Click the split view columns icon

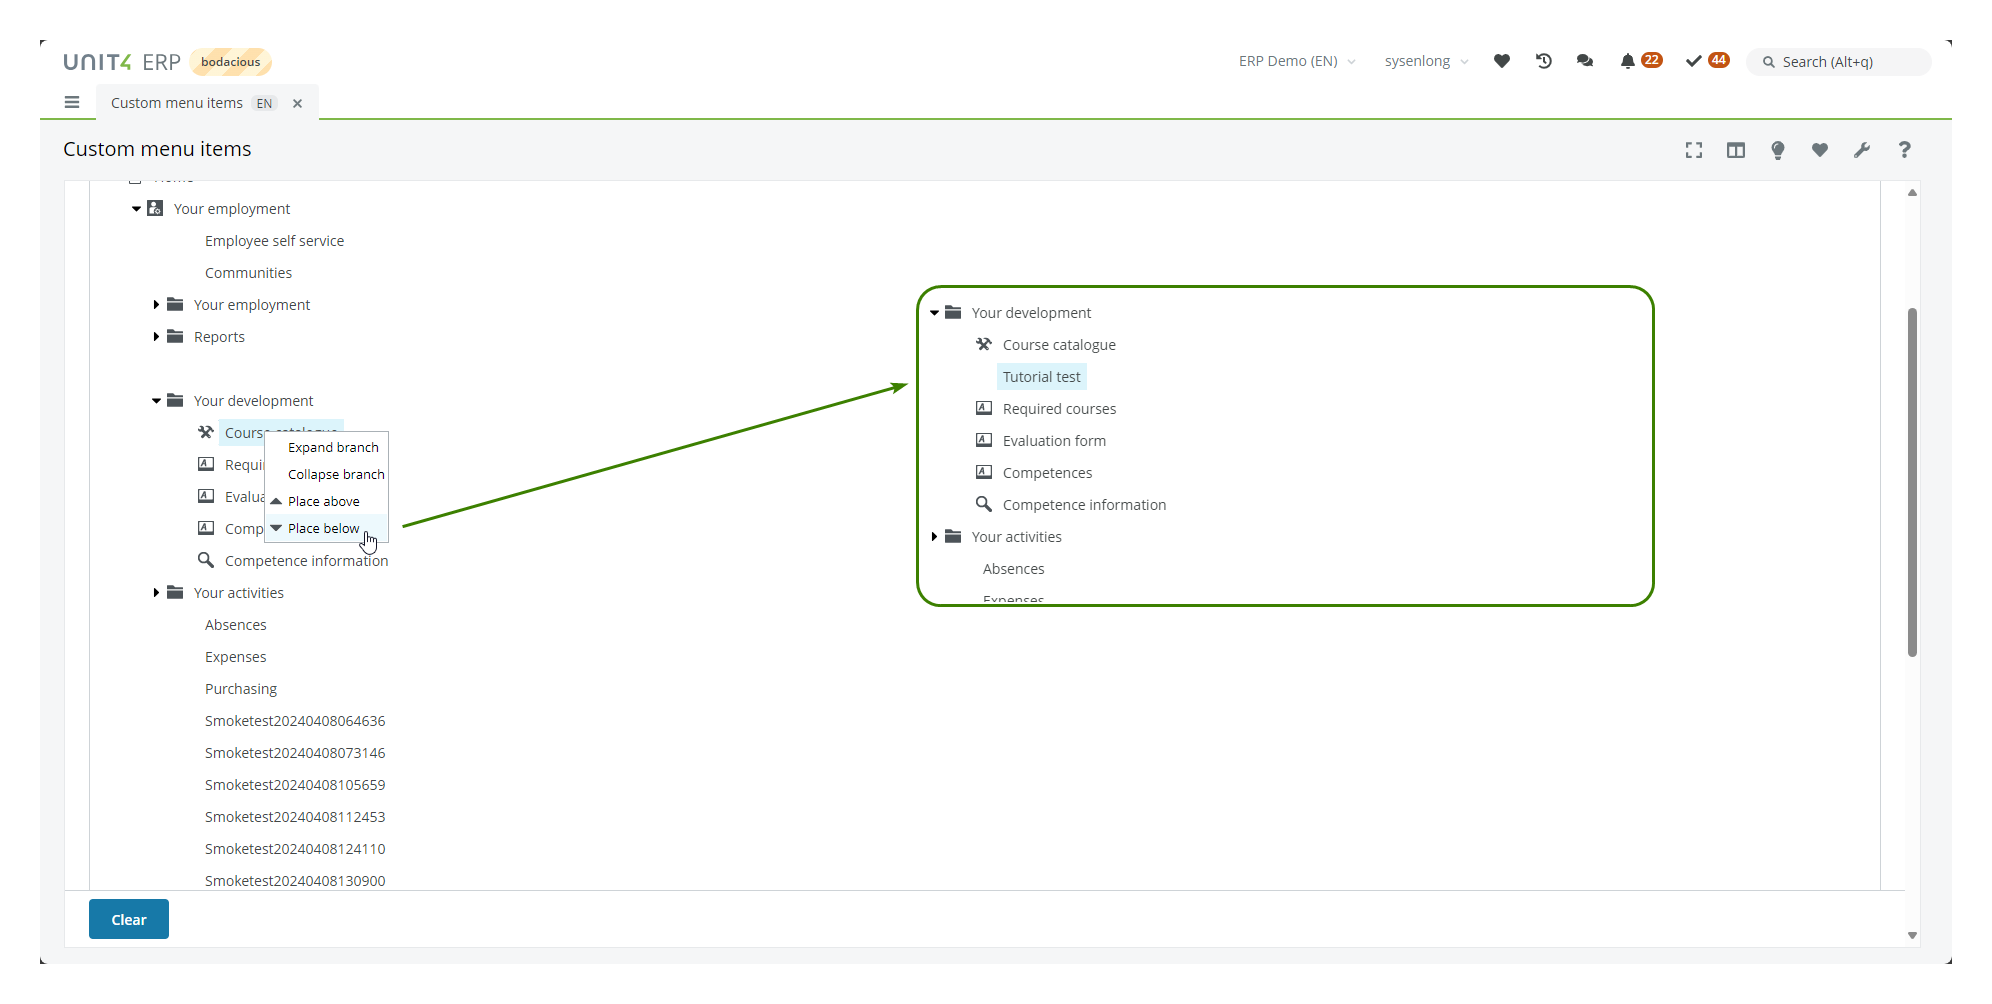pyautogui.click(x=1735, y=150)
